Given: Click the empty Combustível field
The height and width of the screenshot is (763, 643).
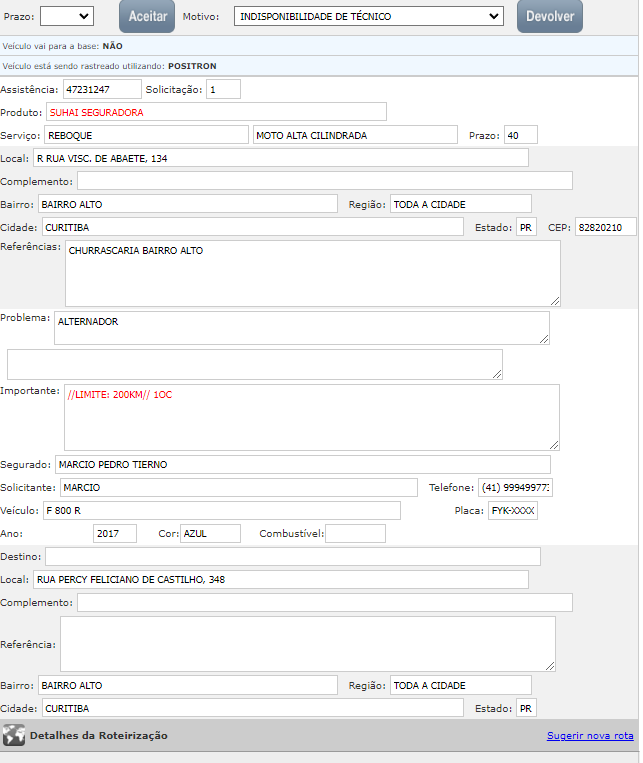Looking at the screenshot, I should click(x=355, y=533).
